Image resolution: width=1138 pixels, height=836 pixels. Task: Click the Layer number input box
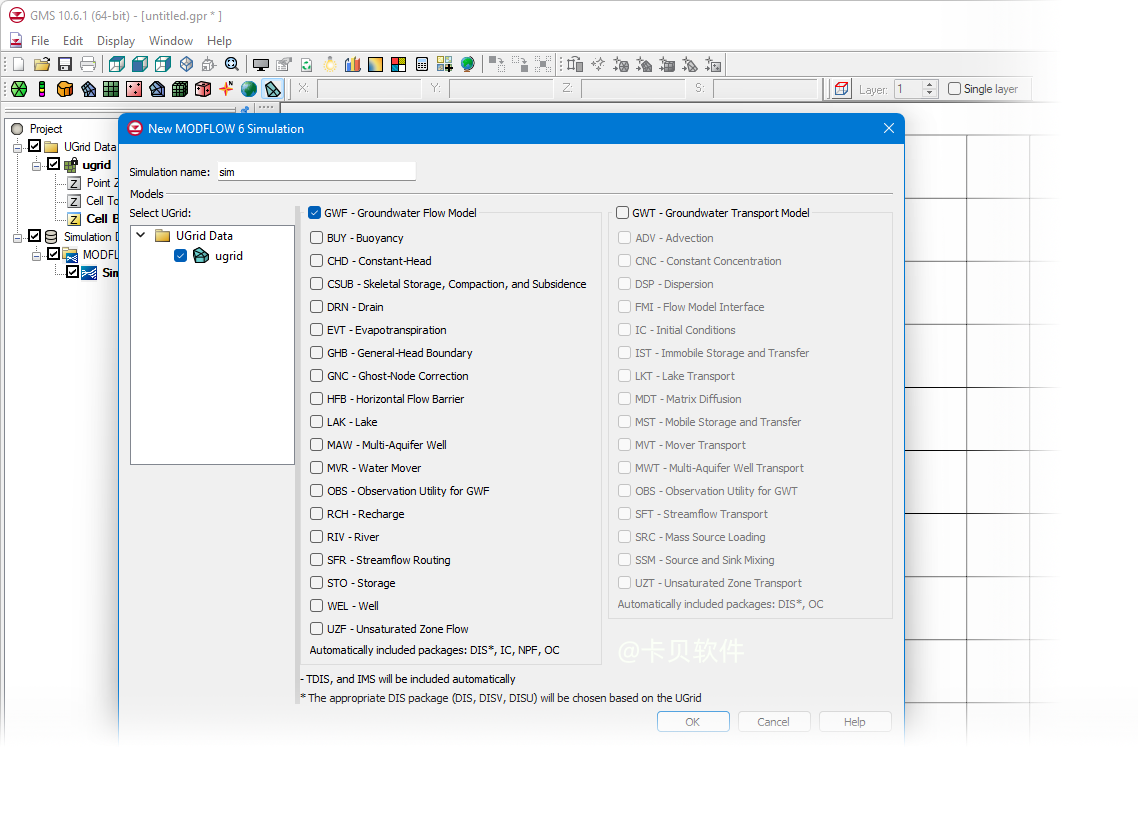(909, 89)
